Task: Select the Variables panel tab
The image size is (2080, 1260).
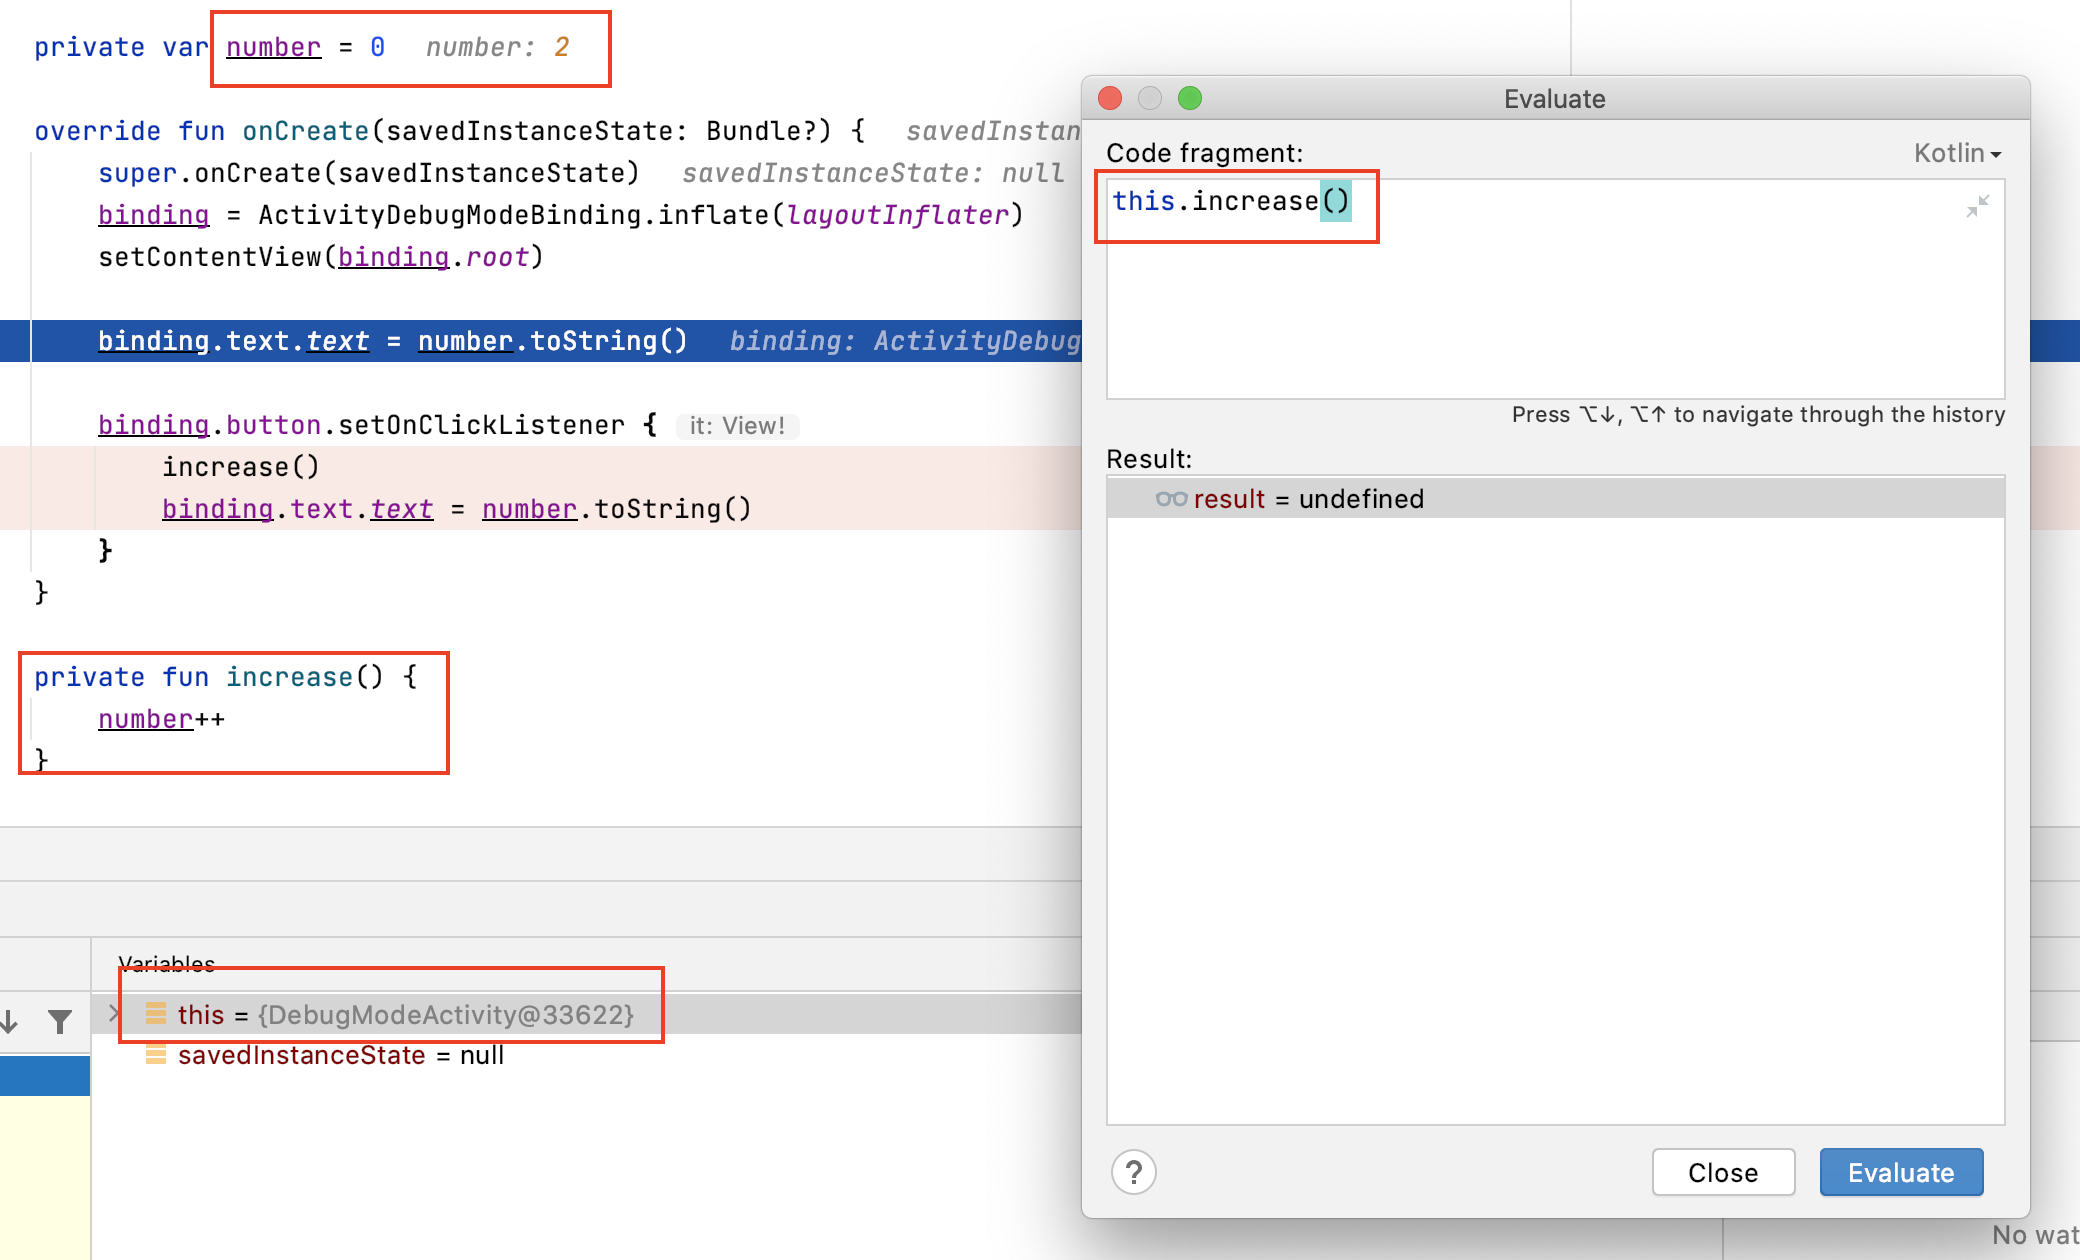Action: (x=166, y=963)
